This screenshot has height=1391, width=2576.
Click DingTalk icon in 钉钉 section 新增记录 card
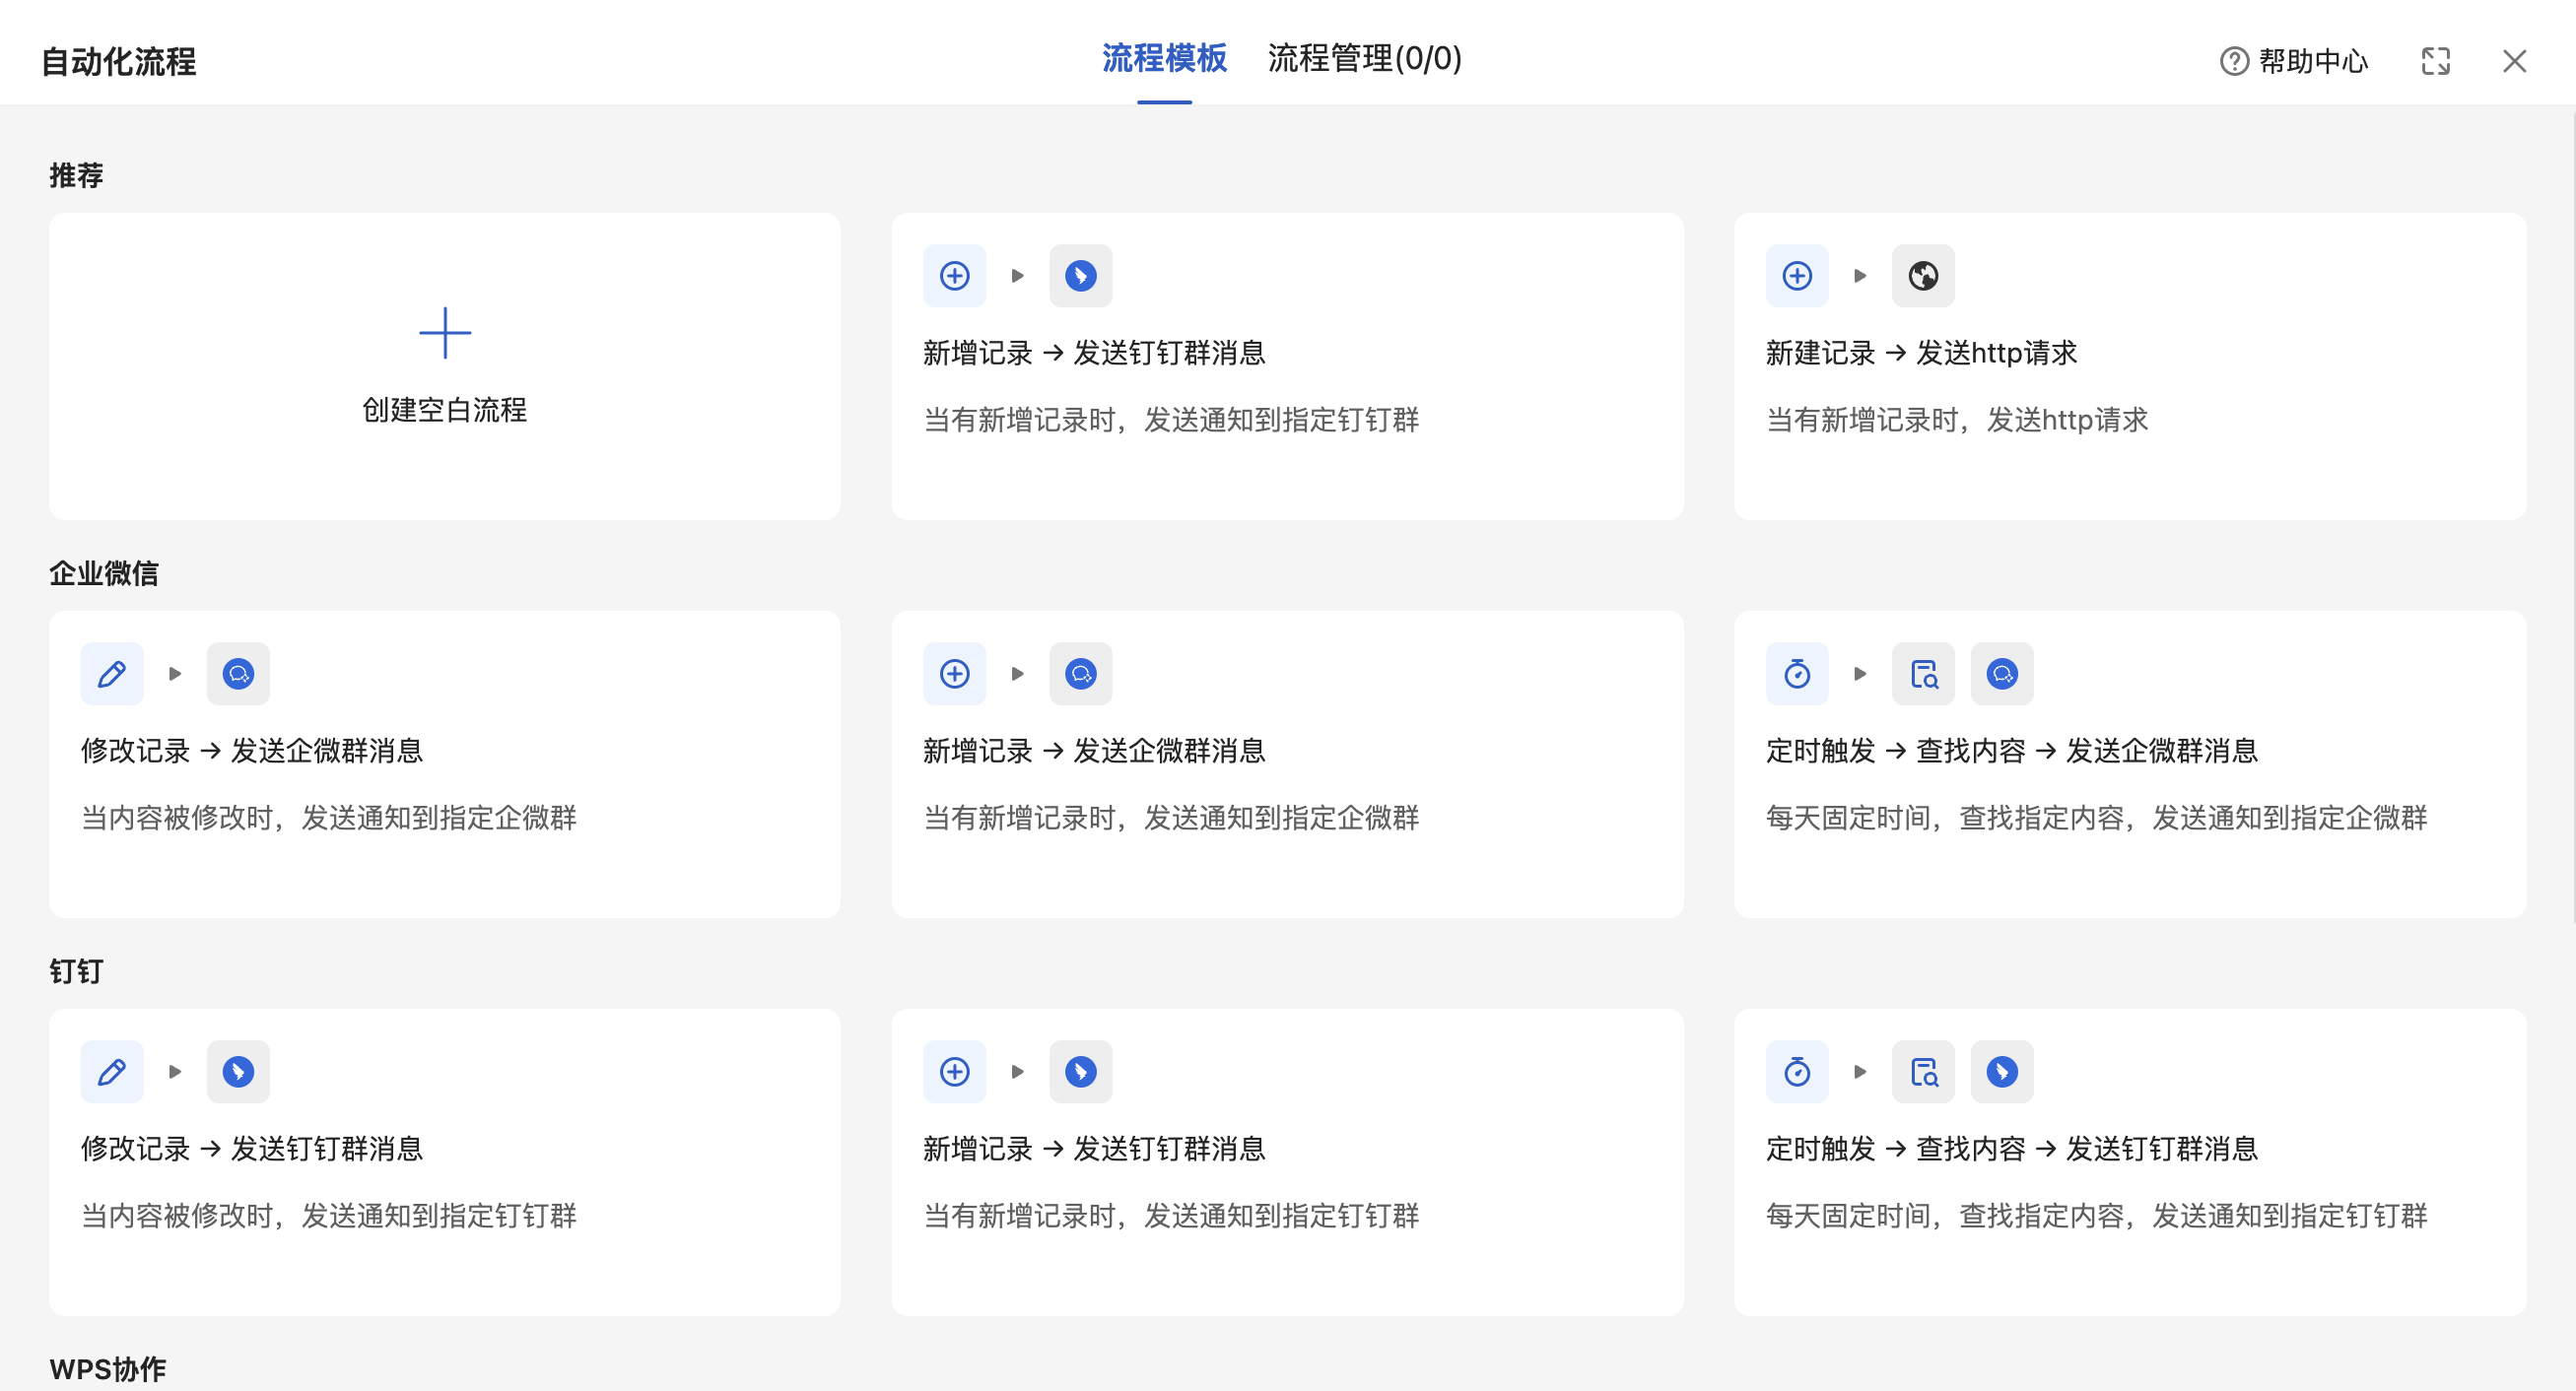coord(1081,1072)
